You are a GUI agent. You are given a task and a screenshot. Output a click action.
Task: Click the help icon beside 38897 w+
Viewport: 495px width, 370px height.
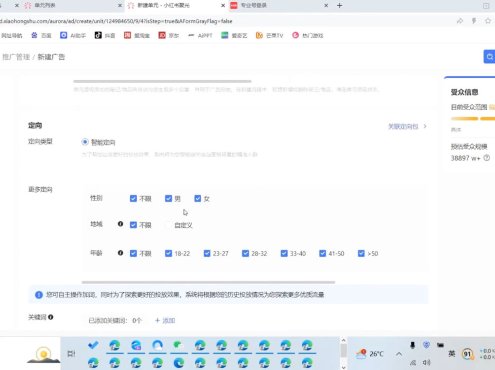[487, 158]
